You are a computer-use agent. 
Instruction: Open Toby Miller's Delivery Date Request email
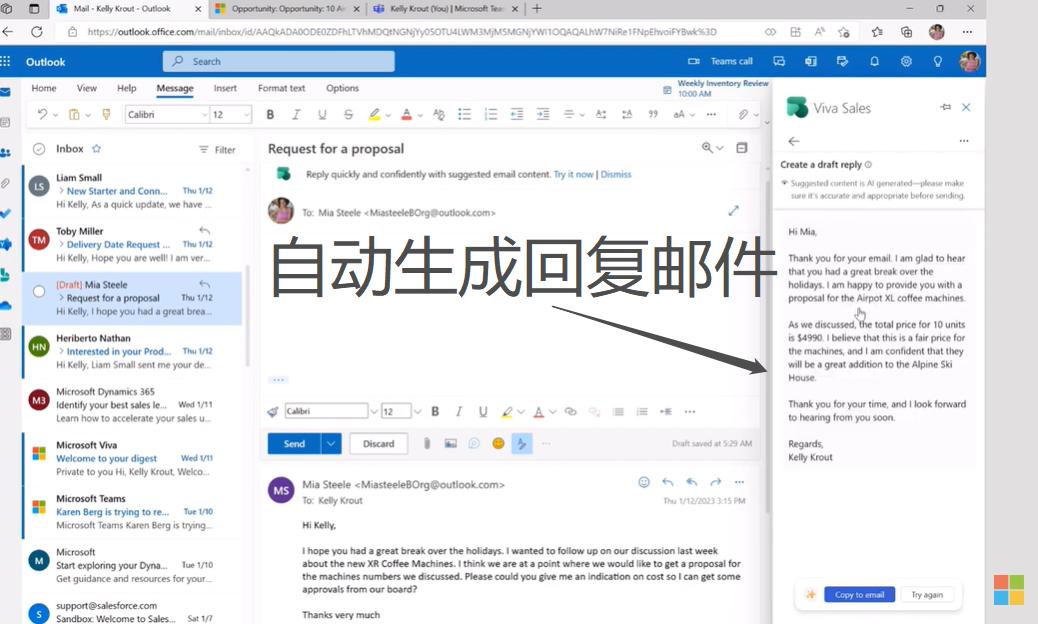click(x=134, y=244)
